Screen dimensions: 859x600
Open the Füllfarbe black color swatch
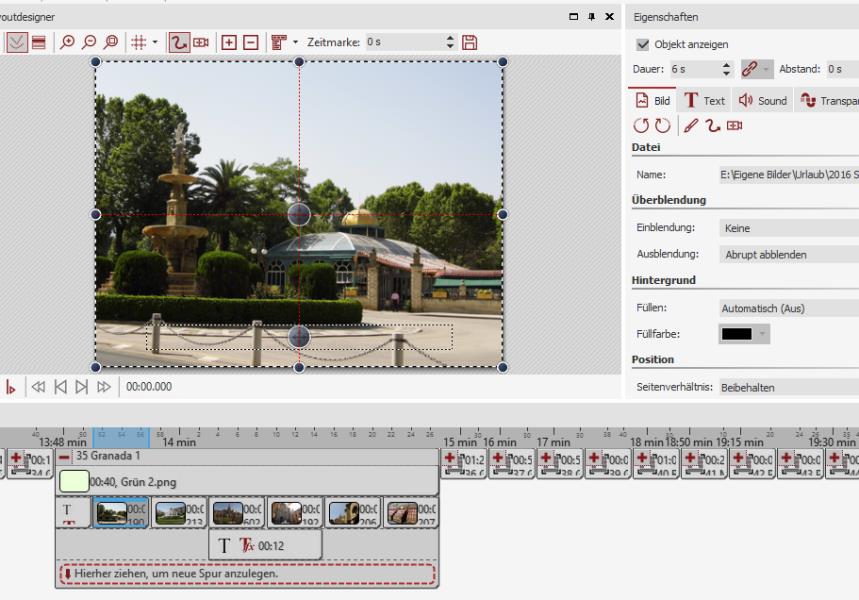click(x=736, y=334)
